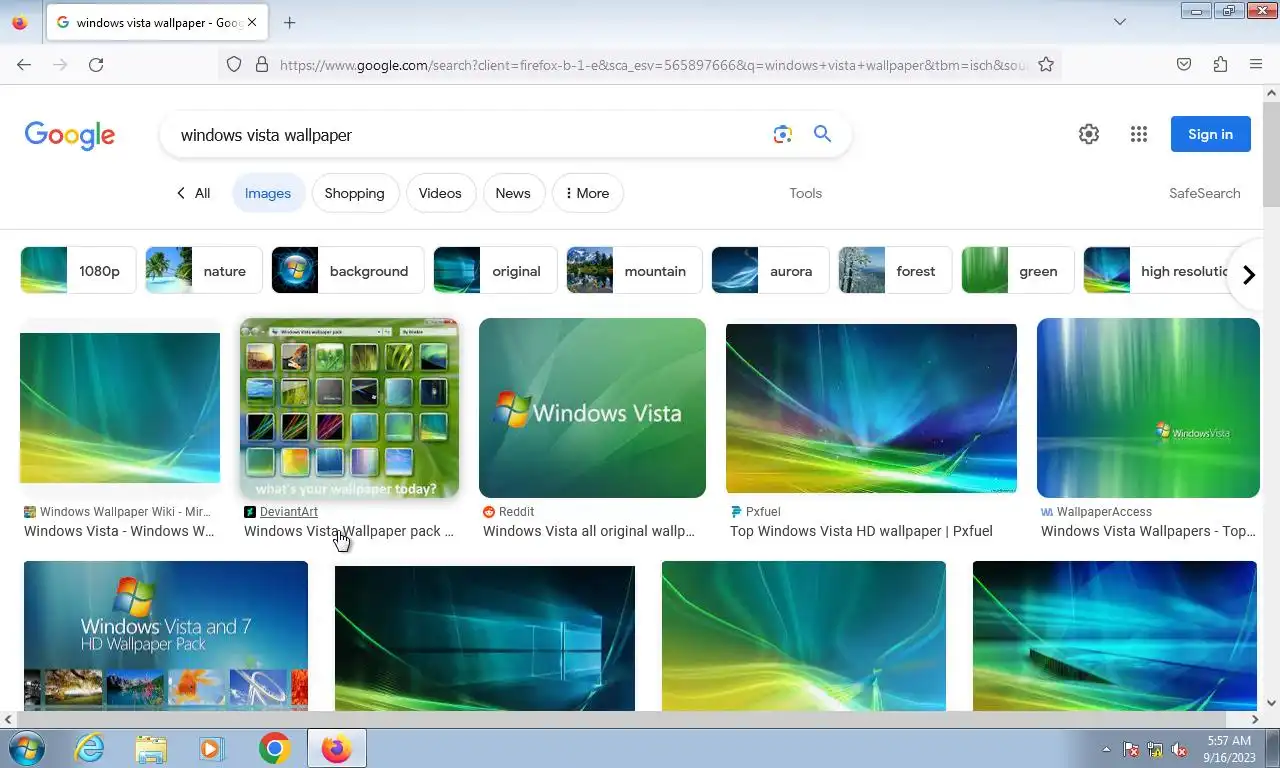Screen dimensions: 1280x768
Task: List all tabs dropdown arrow
Action: click(x=1120, y=22)
